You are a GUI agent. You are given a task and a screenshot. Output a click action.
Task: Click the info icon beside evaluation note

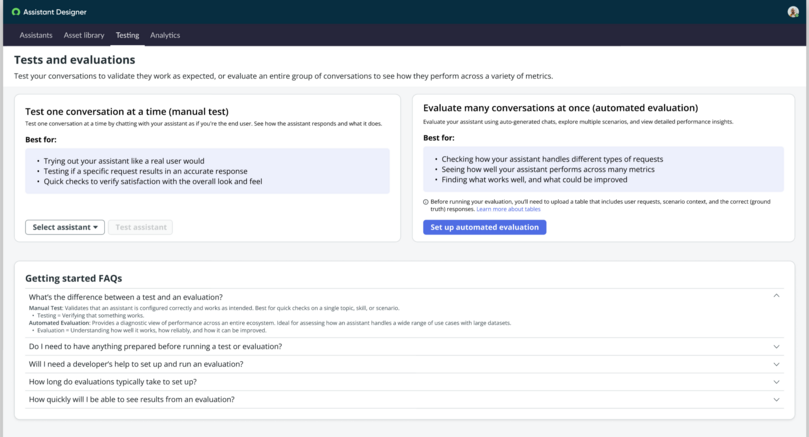click(426, 202)
